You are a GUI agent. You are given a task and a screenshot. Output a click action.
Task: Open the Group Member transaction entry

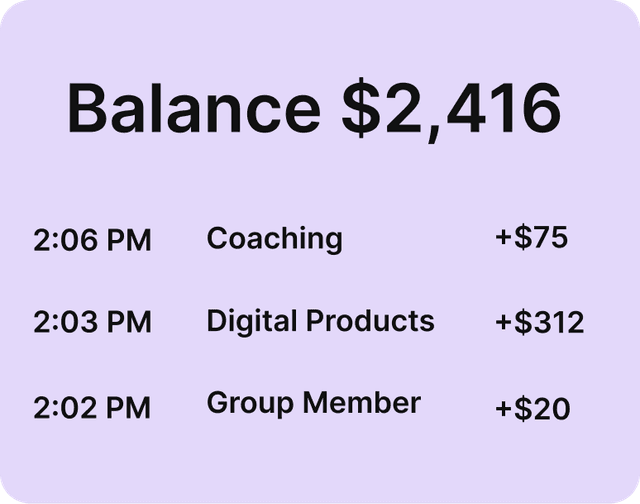pyautogui.click(x=313, y=403)
